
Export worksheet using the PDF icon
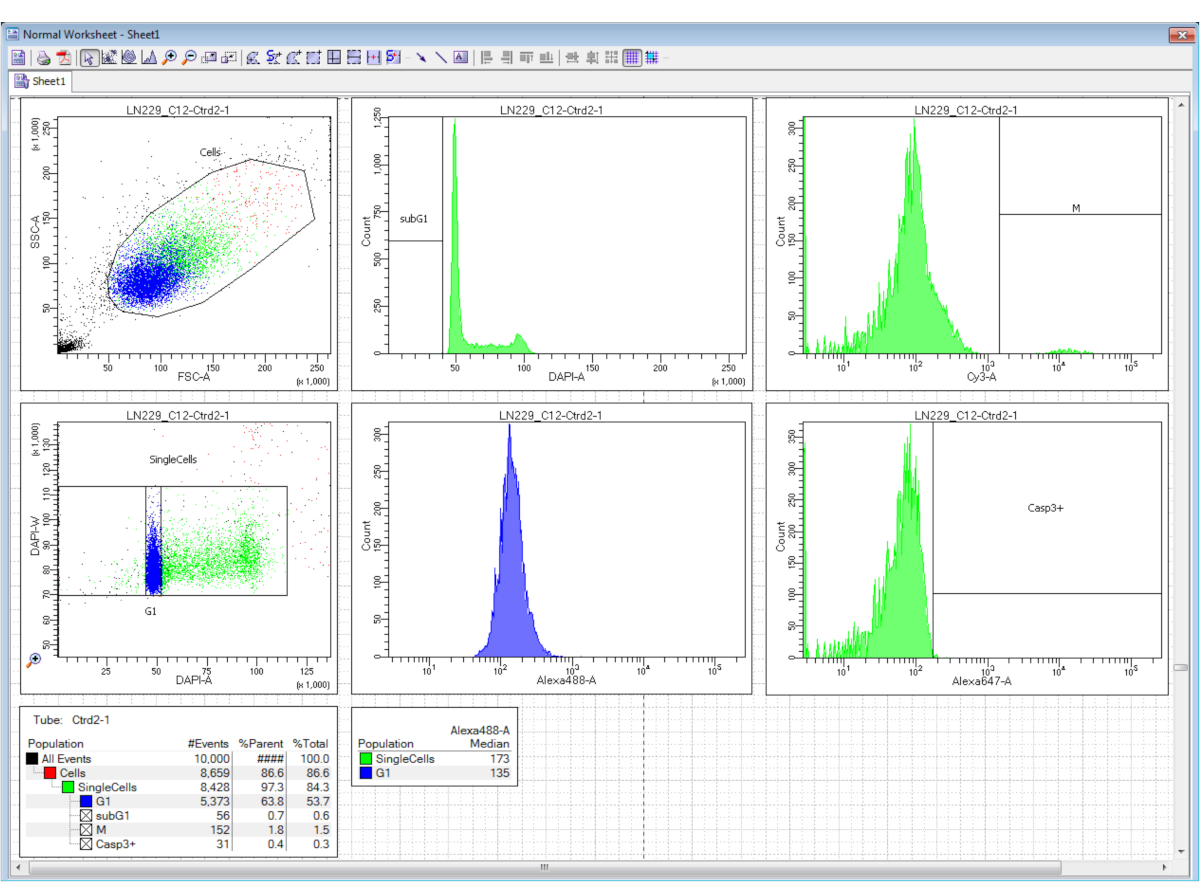[x=63, y=58]
